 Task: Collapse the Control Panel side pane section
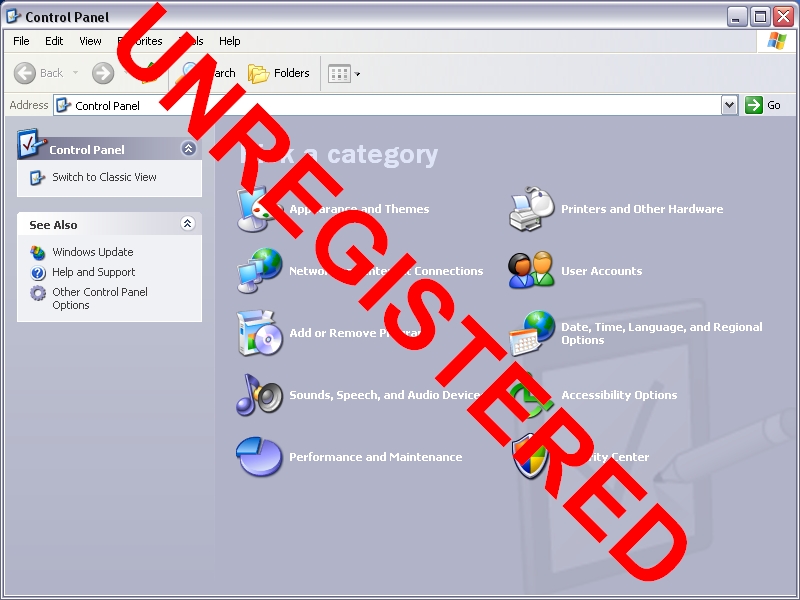pos(188,148)
